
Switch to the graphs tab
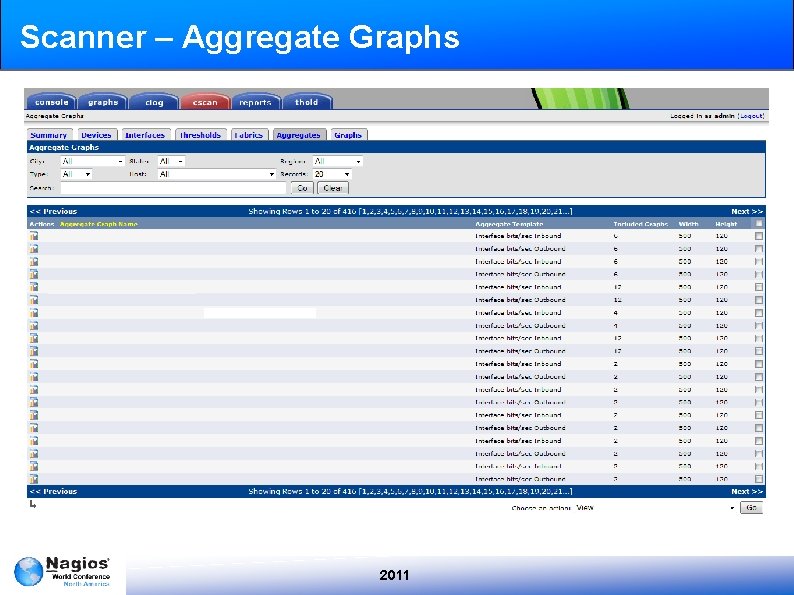click(103, 102)
